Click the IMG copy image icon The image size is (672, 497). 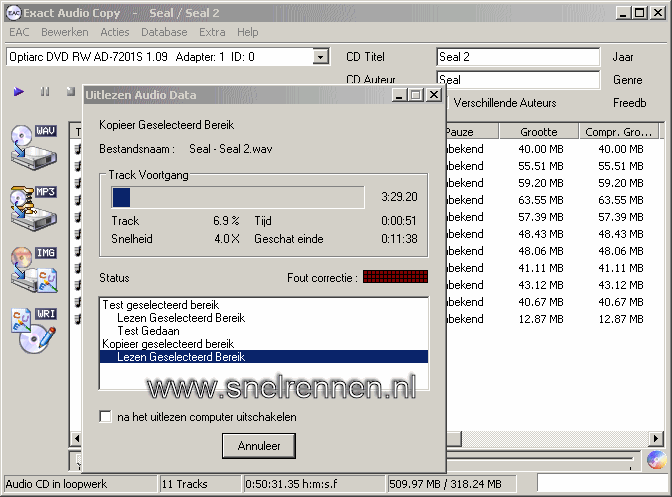click(34, 269)
